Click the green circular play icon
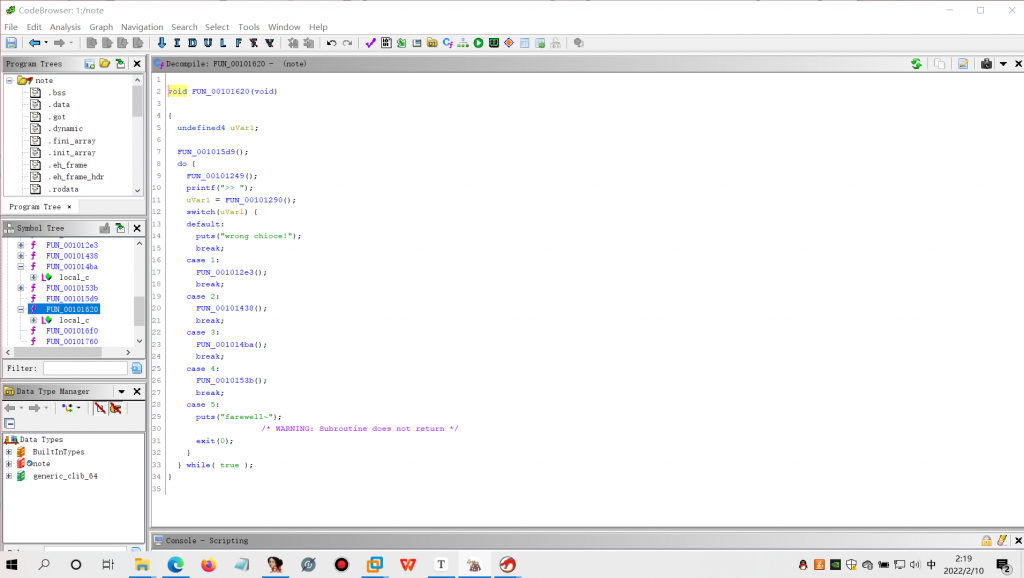This screenshot has height=578, width=1024. click(479, 43)
